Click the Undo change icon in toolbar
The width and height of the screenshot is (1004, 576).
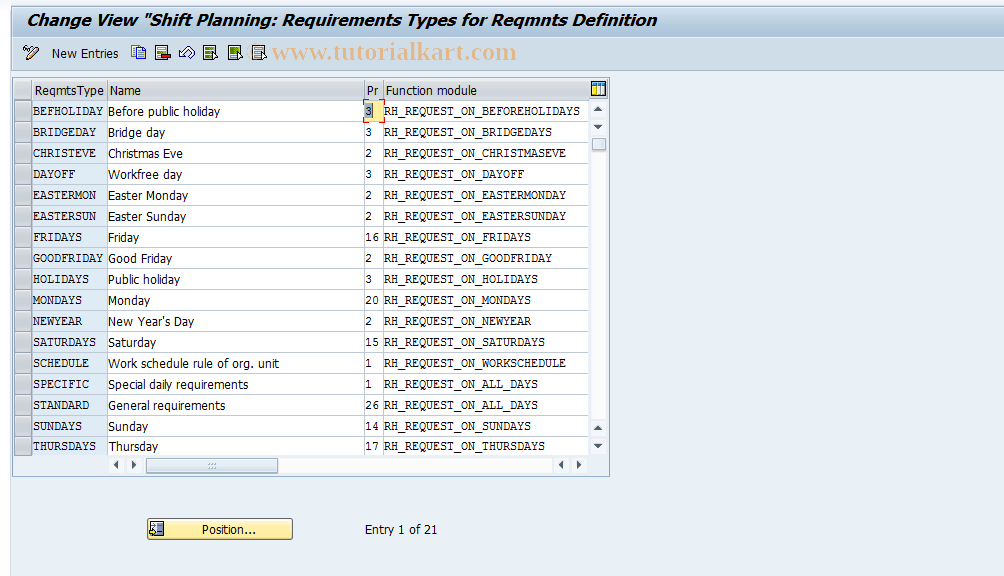186,52
